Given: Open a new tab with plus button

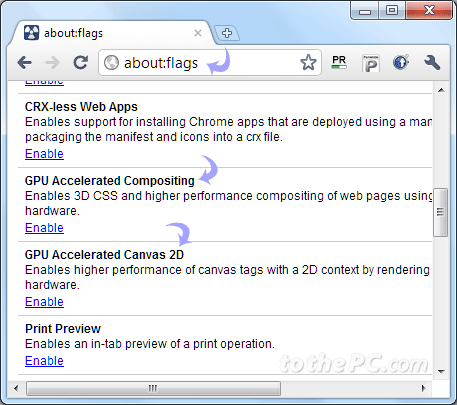Looking at the screenshot, I should click(x=227, y=33).
